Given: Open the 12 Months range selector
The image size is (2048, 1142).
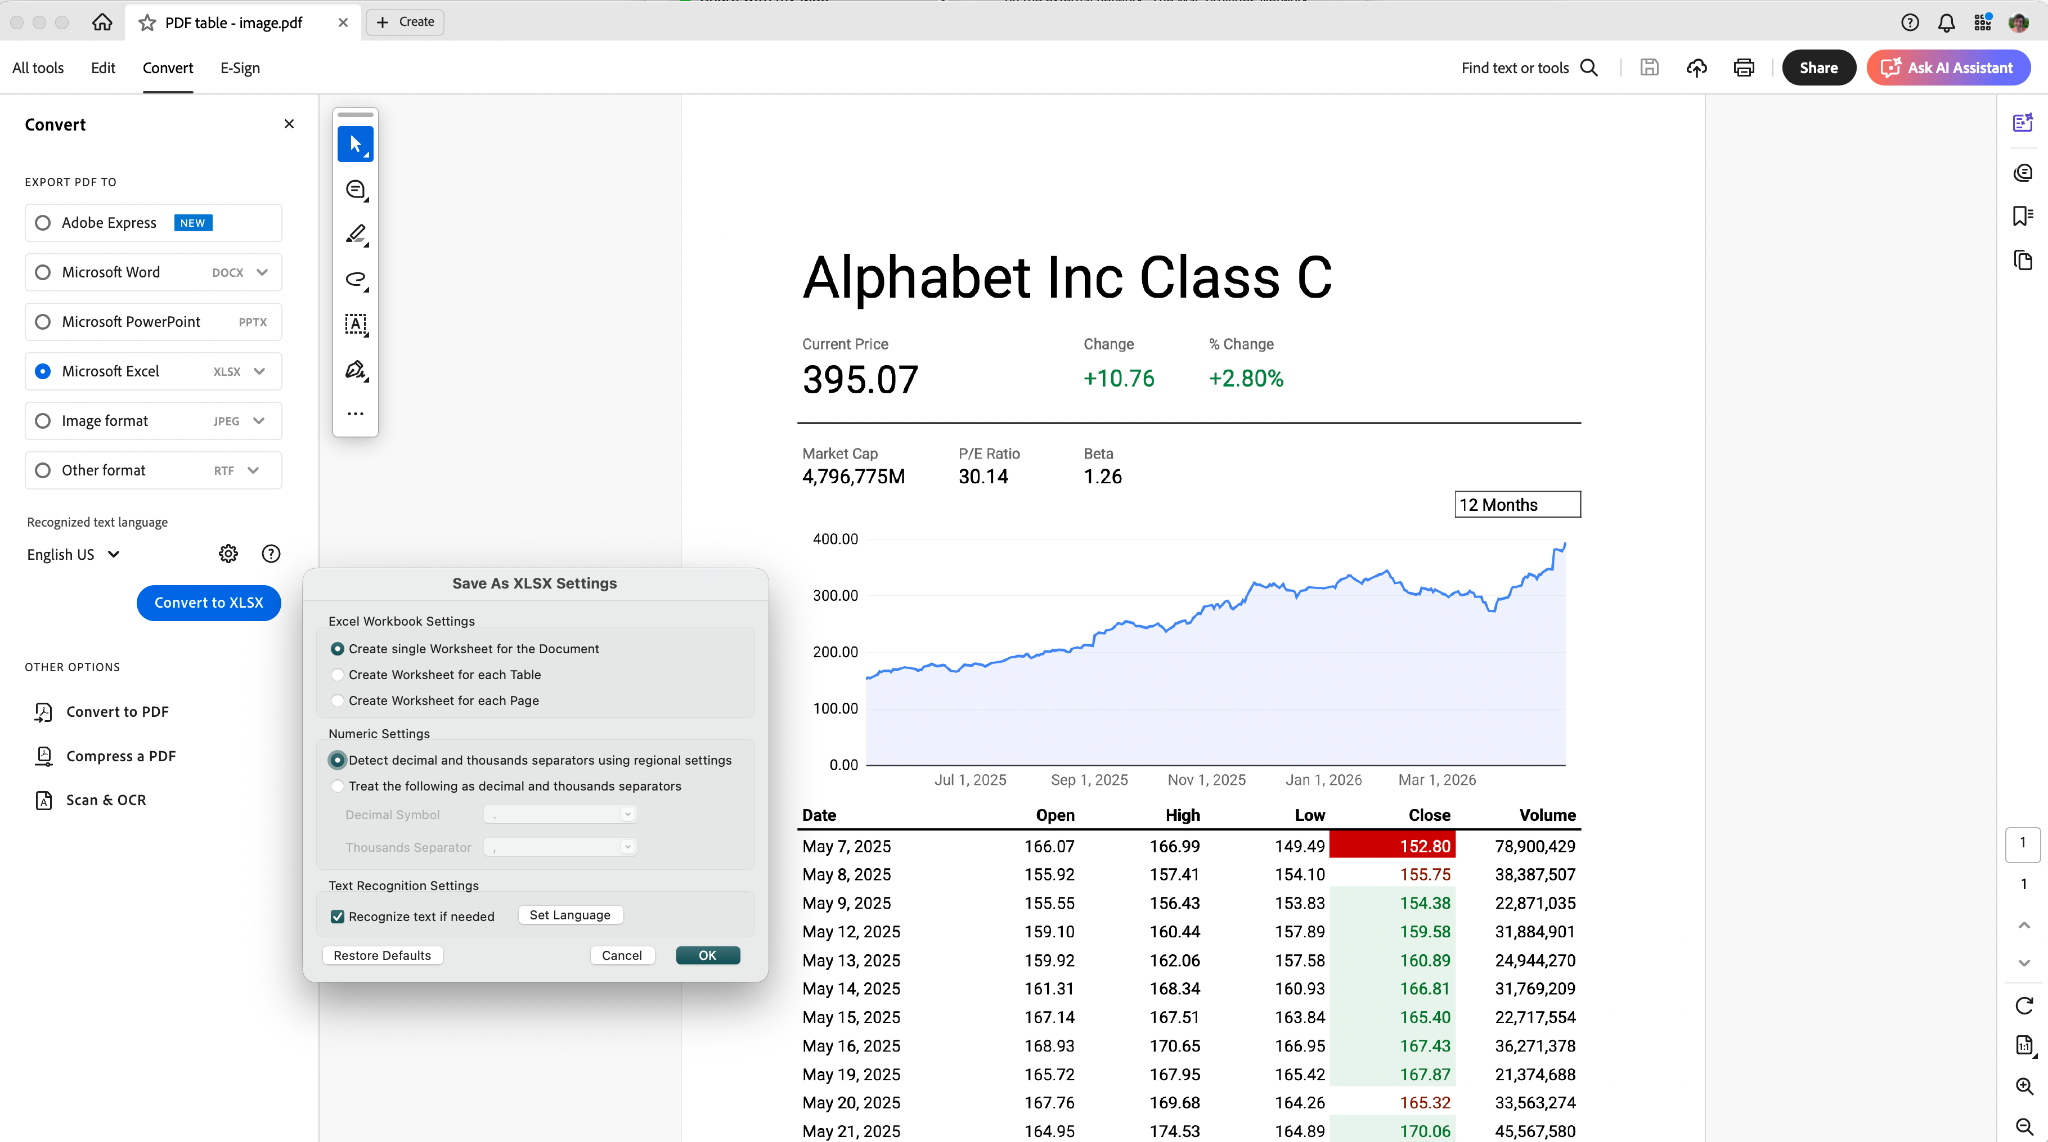Looking at the screenshot, I should pyautogui.click(x=1517, y=505).
